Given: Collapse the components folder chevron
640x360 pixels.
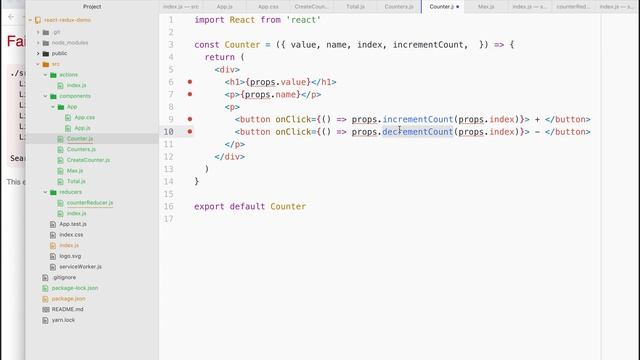Looking at the screenshot, I should (45, 96).
